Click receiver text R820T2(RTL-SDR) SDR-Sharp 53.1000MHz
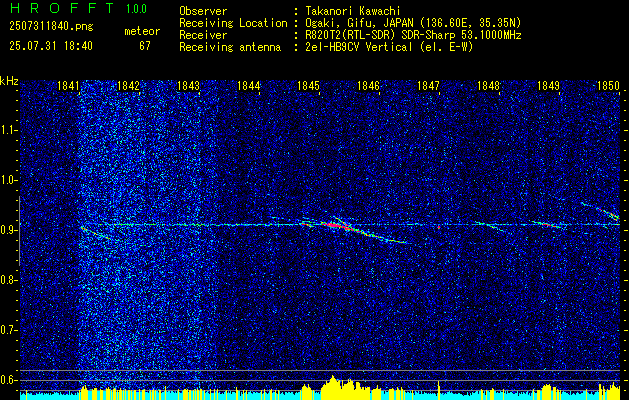This screenshot has height=400, width=629. (413, 35)
